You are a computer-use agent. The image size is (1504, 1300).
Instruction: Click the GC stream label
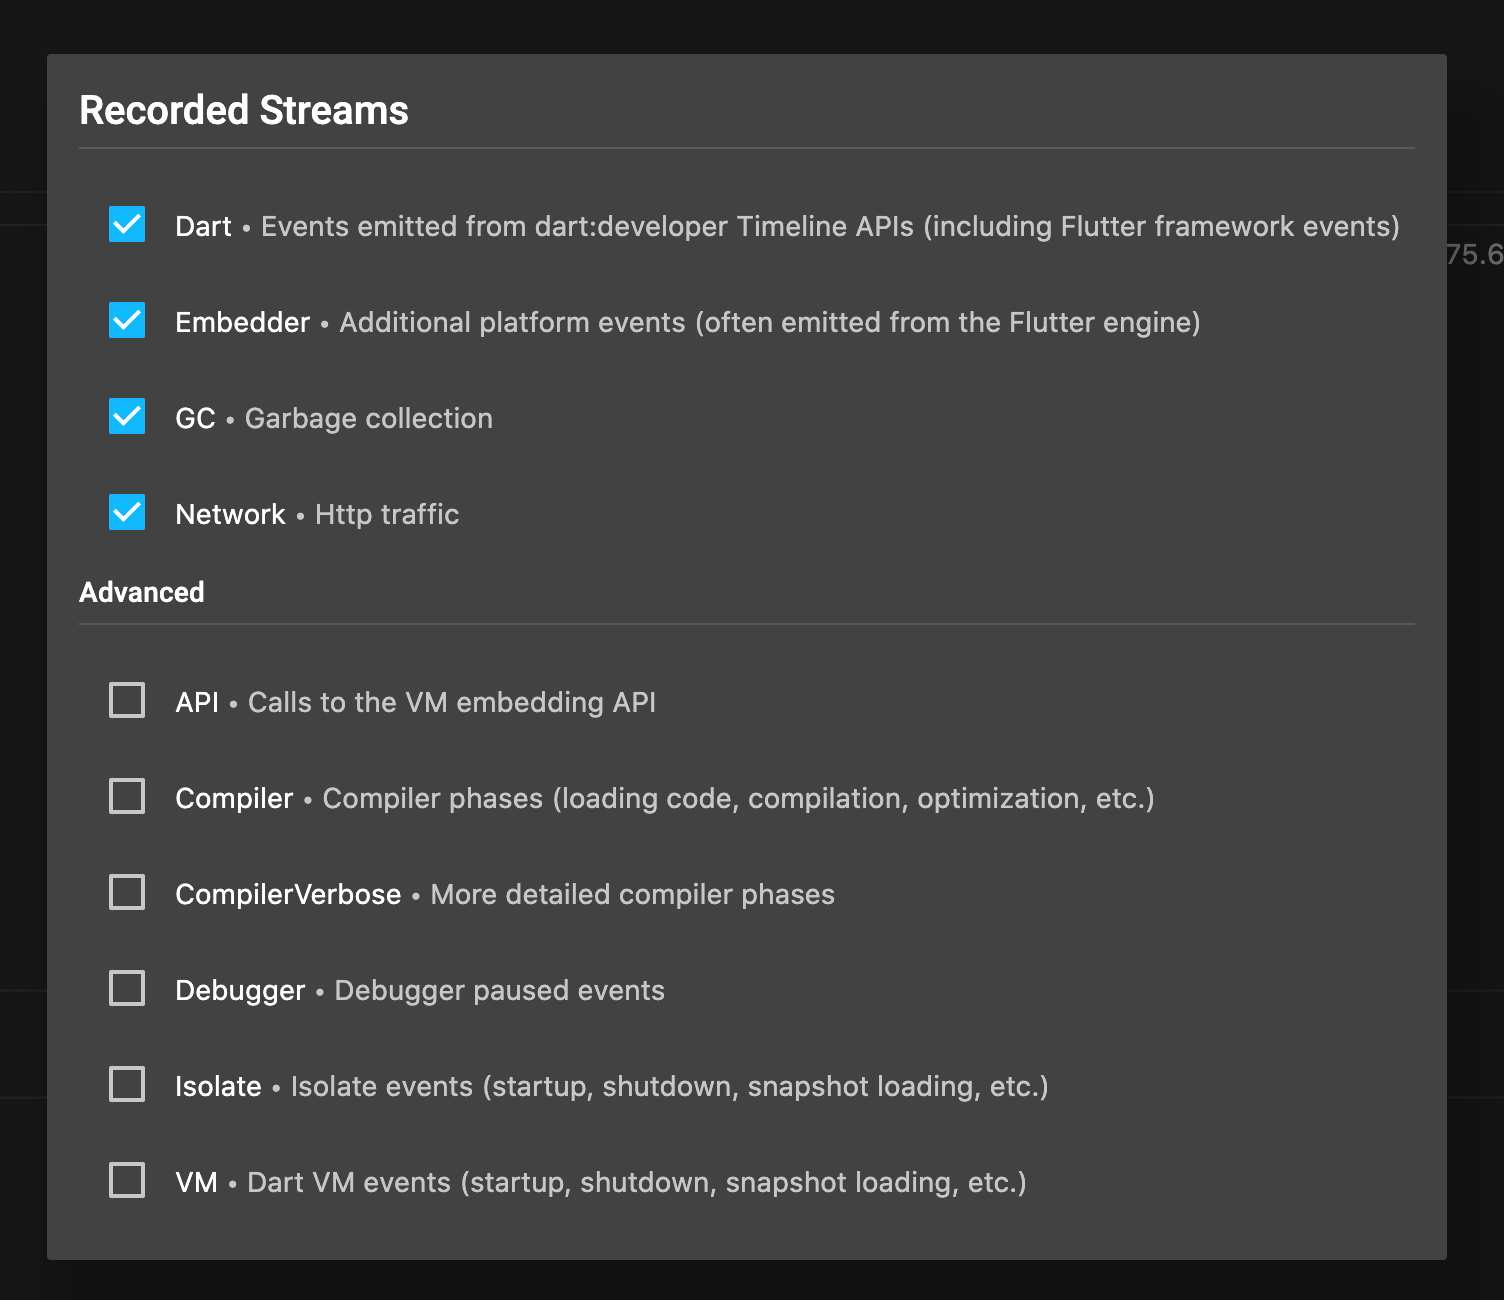tap(195, 418)
